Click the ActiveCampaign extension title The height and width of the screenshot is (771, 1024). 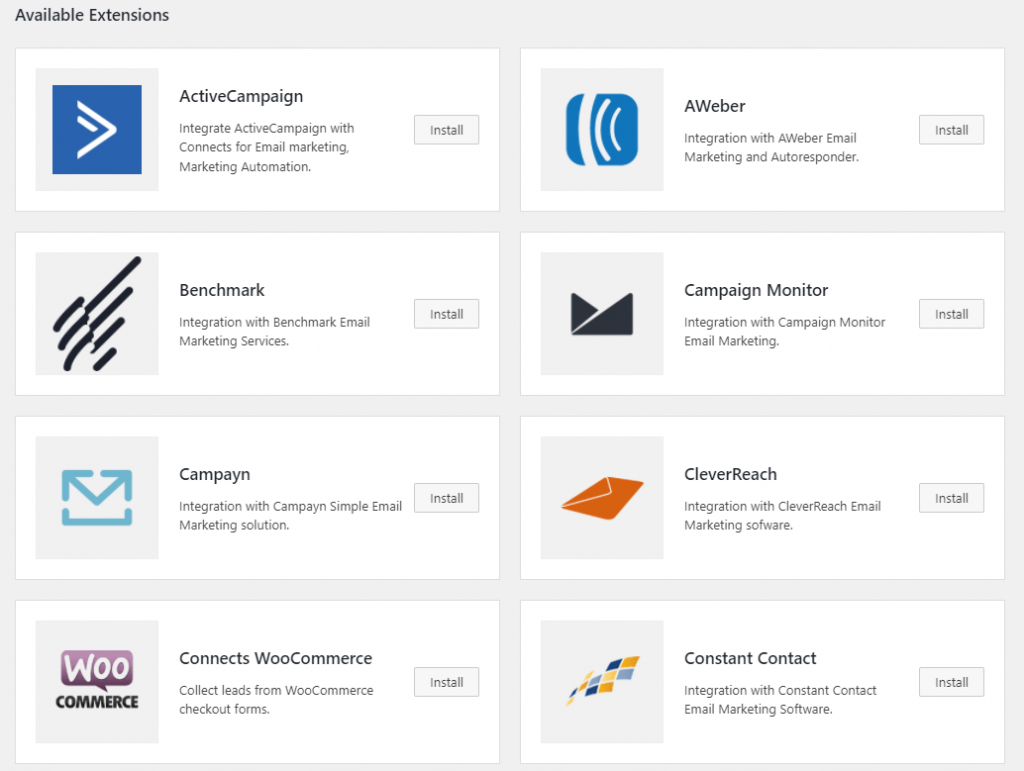pyautogui.click(x=241, y=96)
